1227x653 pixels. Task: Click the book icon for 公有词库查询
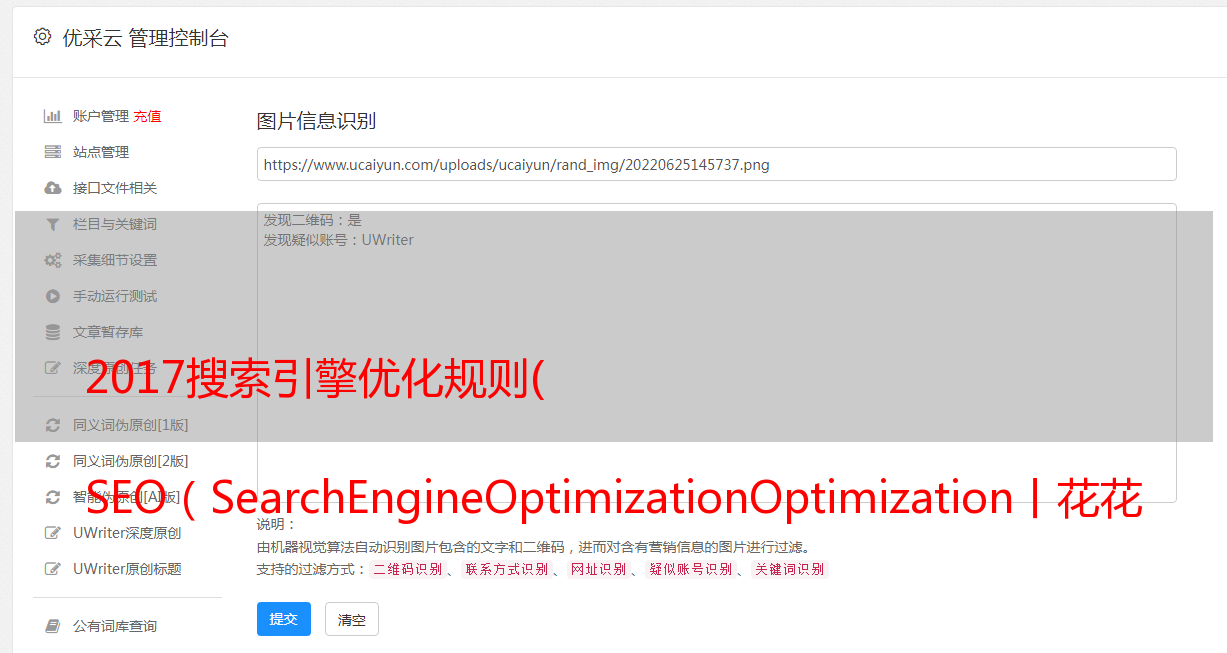(x=52, y=626)
